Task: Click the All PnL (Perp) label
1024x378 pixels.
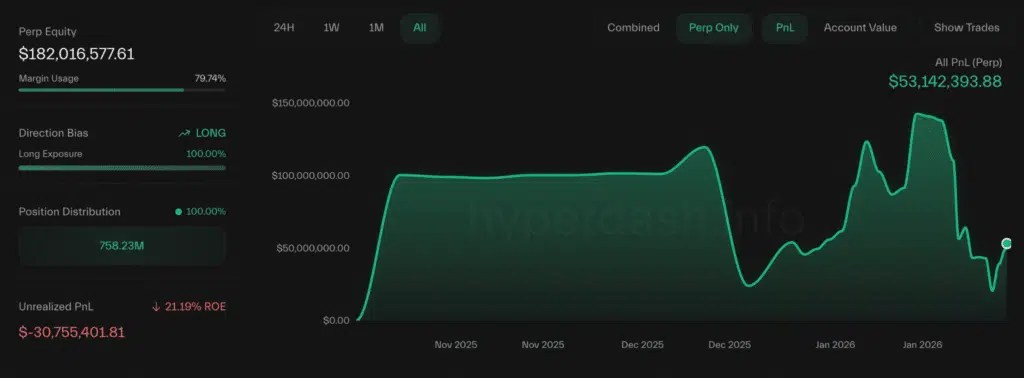Action: [968, 63]
